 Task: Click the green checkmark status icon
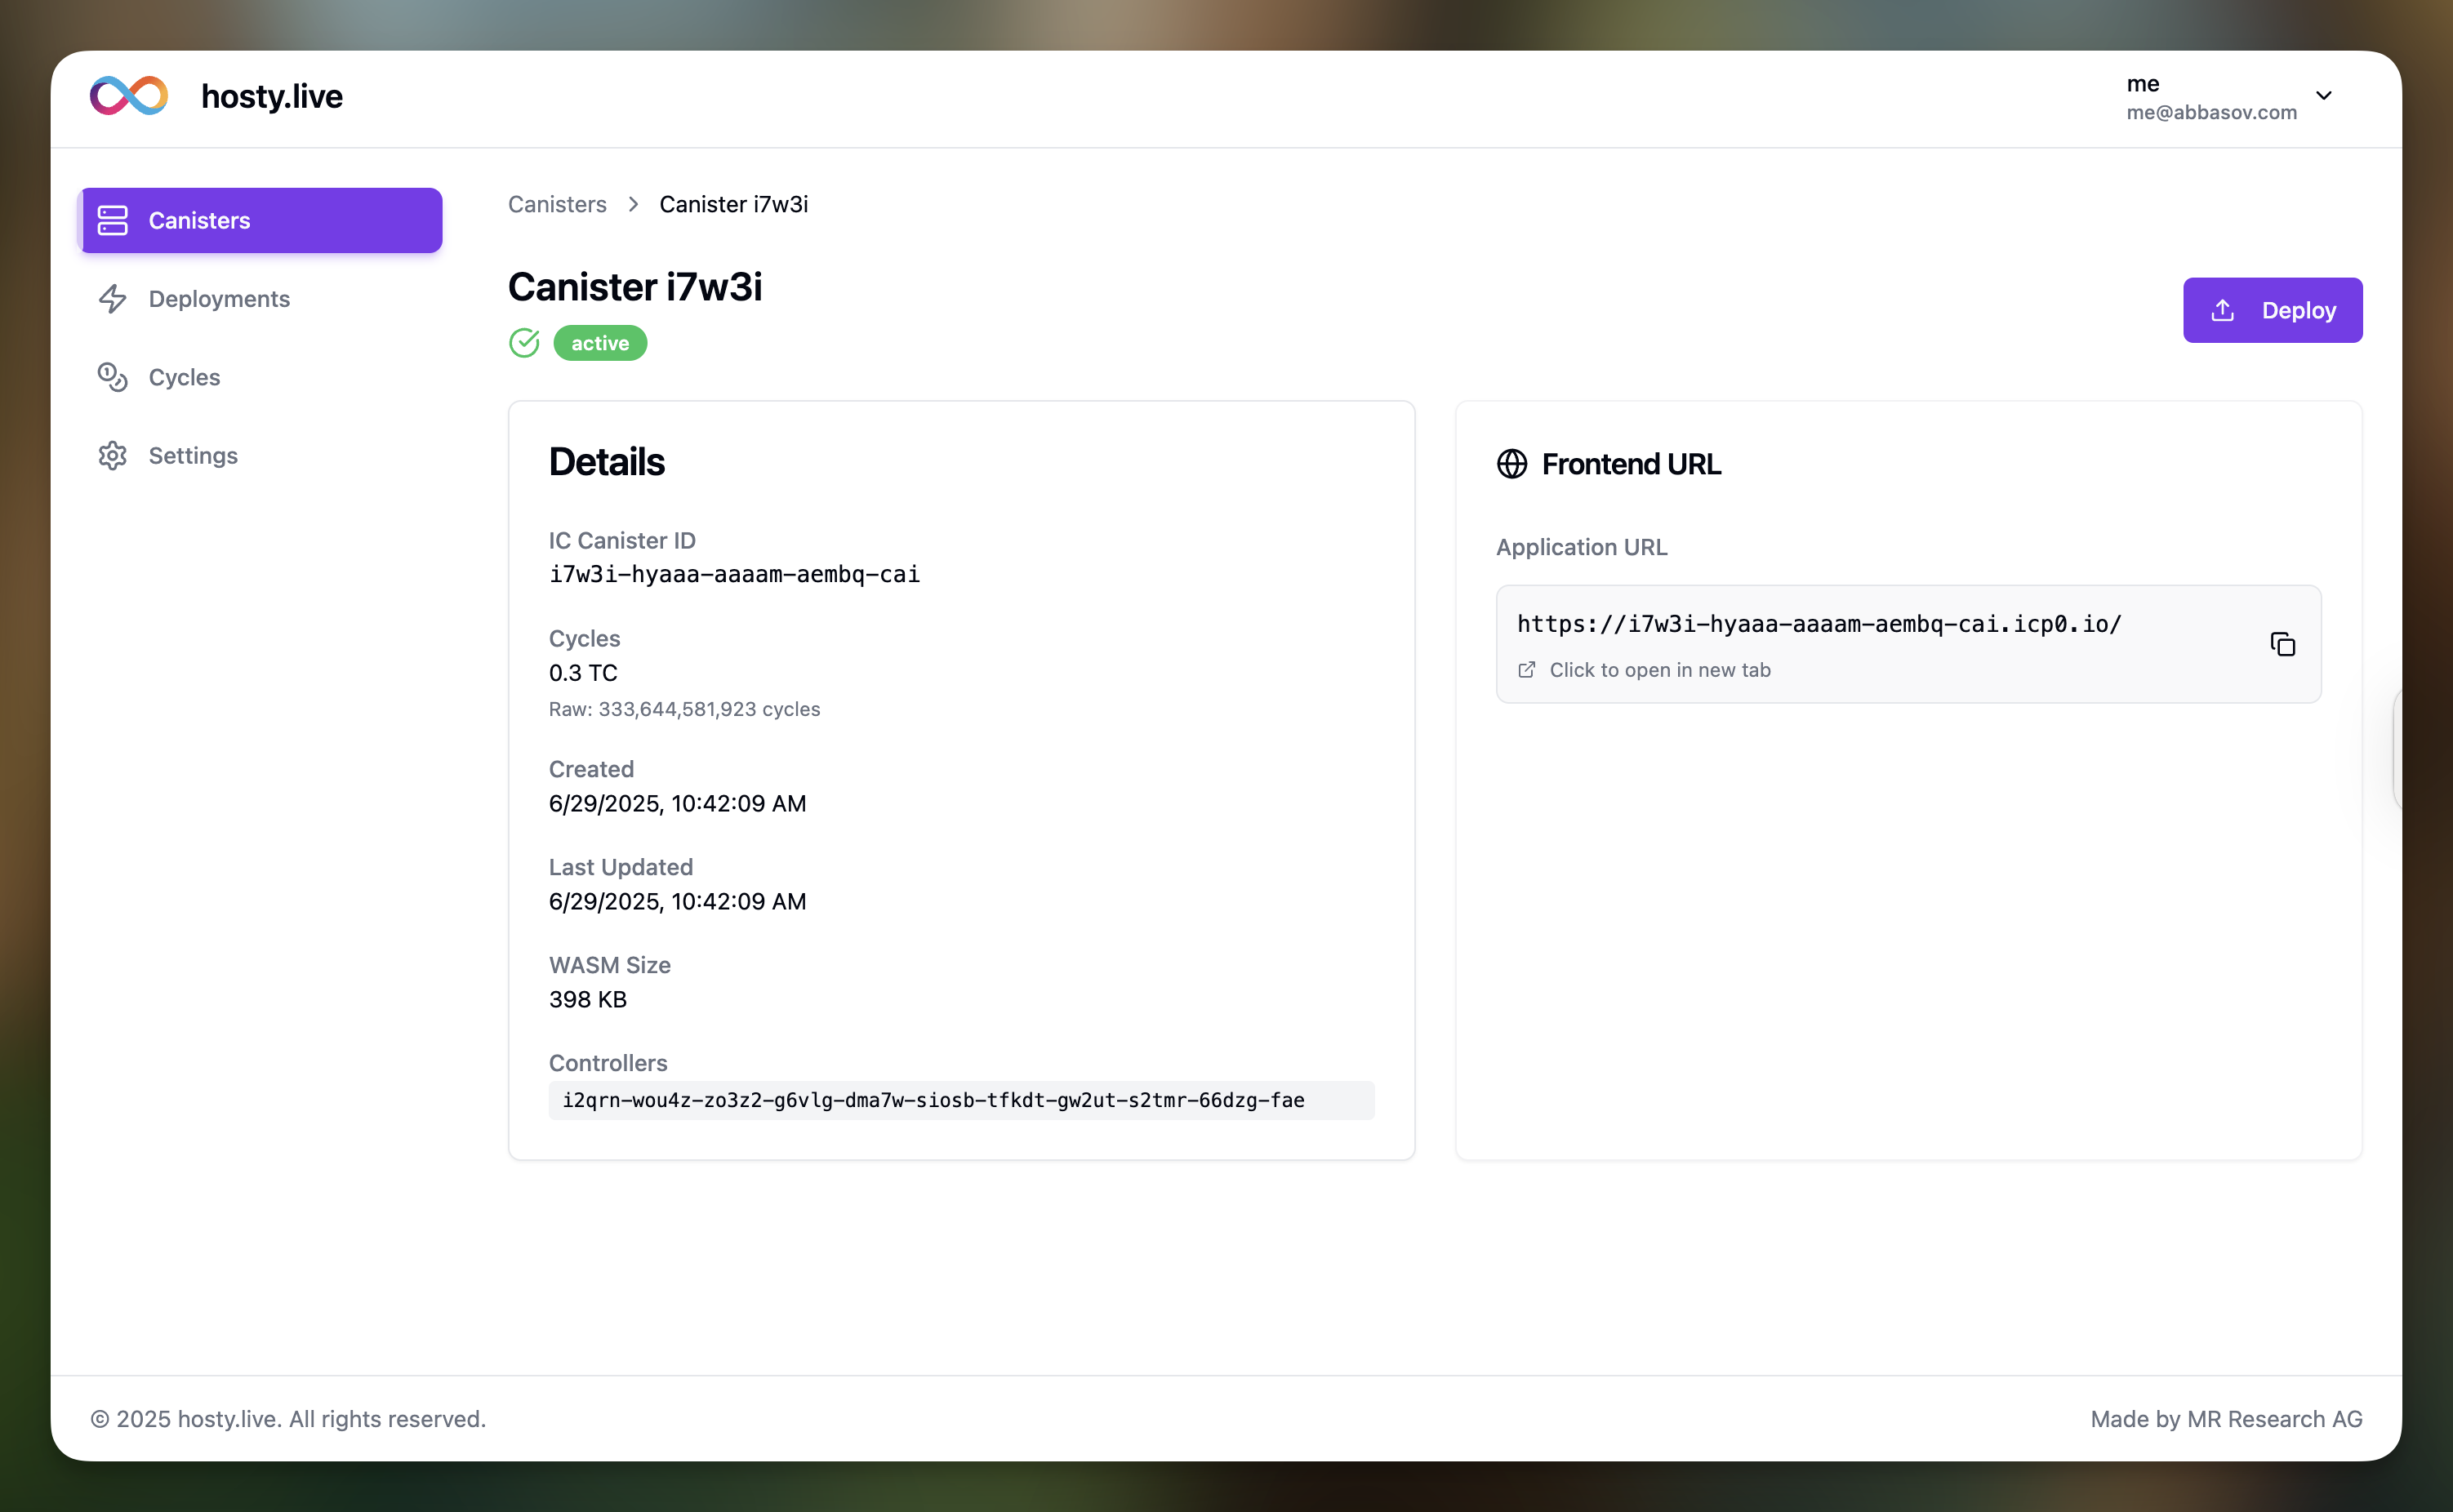click(524, 343)
